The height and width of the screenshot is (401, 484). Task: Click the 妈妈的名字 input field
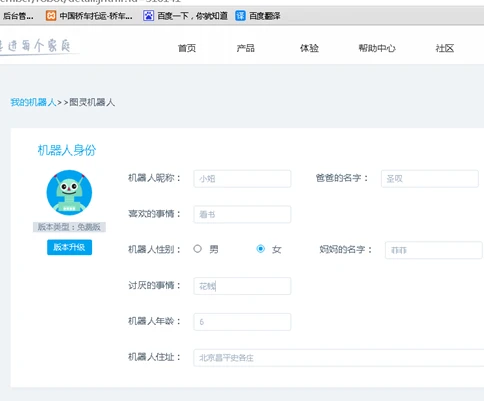point(434,250)
